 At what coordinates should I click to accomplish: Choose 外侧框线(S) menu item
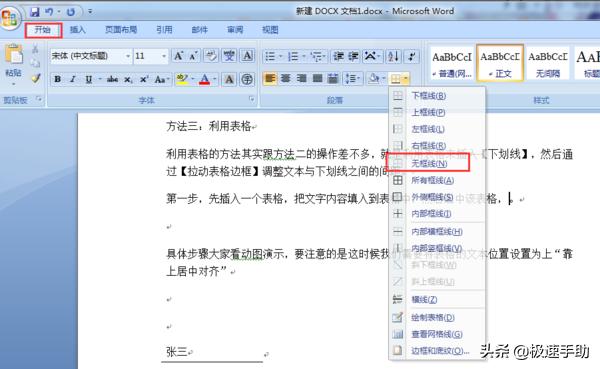[x=437, y=198]
